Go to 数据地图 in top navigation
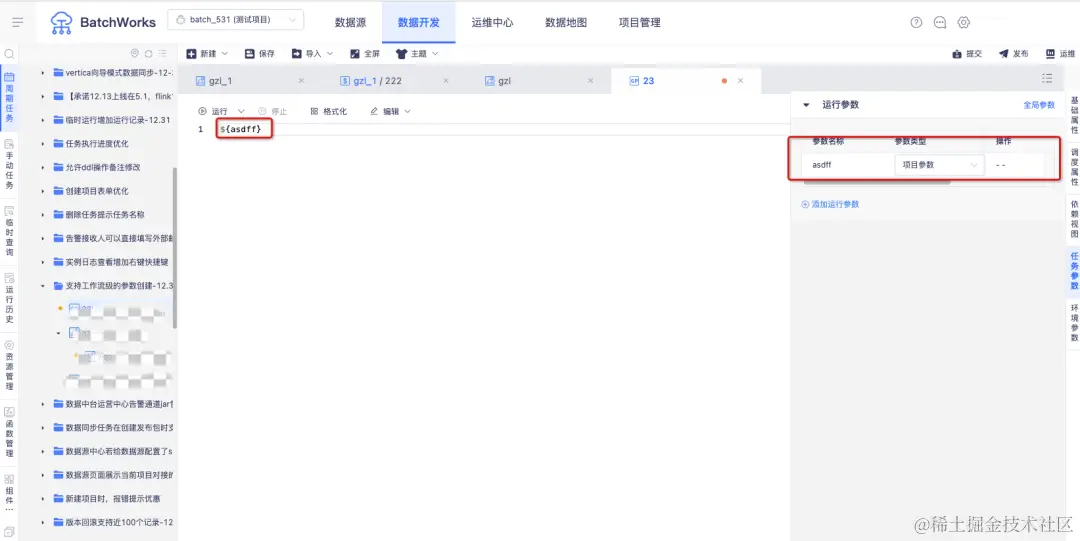This screenshot has width=1080, height=541. [x=566, y=22]
